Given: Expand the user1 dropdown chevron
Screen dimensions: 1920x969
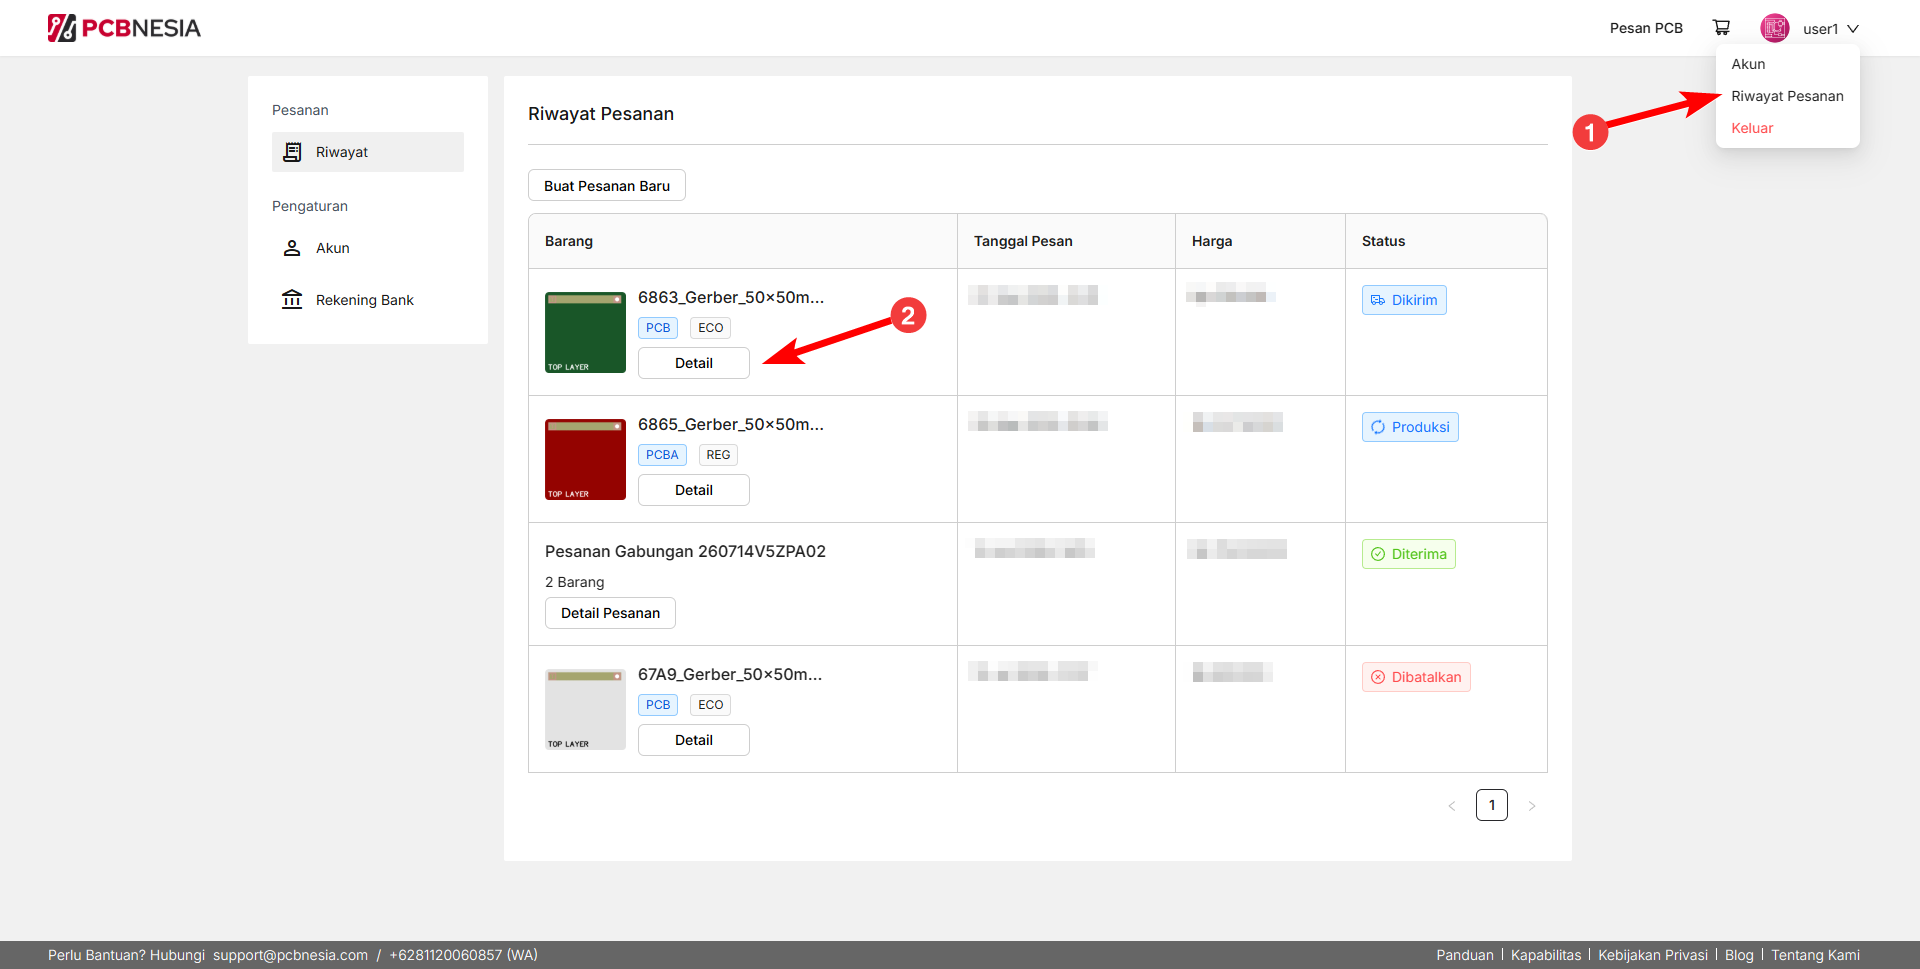Looking at the screenshot, I should point(1853,29).
